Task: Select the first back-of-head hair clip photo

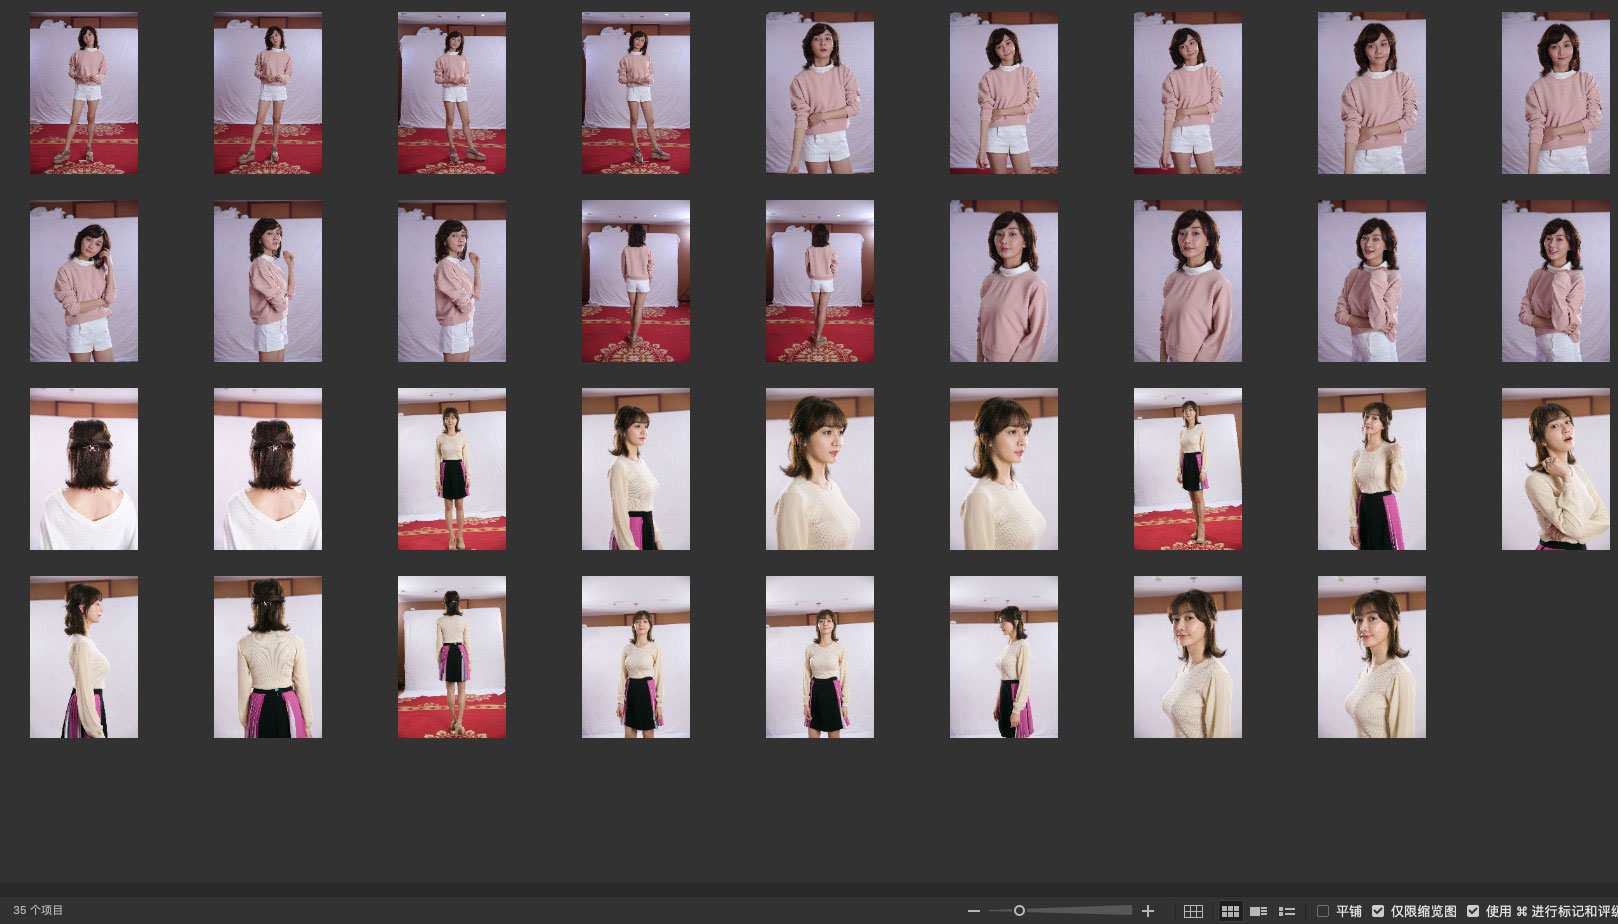Action: pos(84,469)
